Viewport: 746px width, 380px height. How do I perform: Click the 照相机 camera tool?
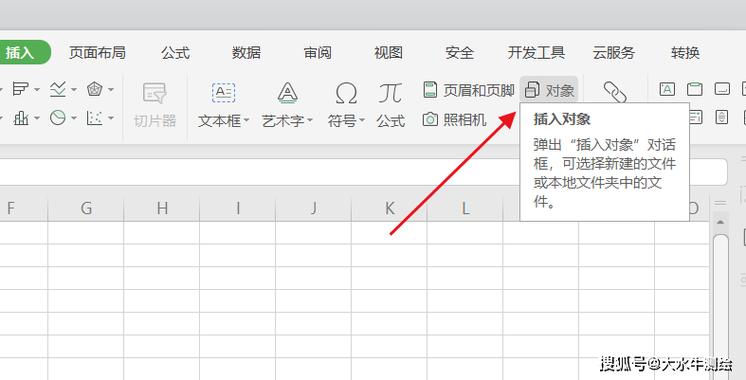[x=455, y=119]
